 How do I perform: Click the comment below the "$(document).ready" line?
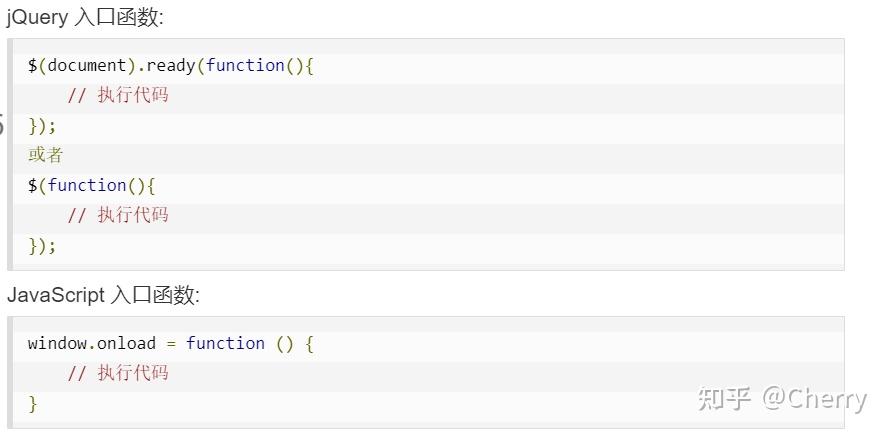tap(117, 95)
